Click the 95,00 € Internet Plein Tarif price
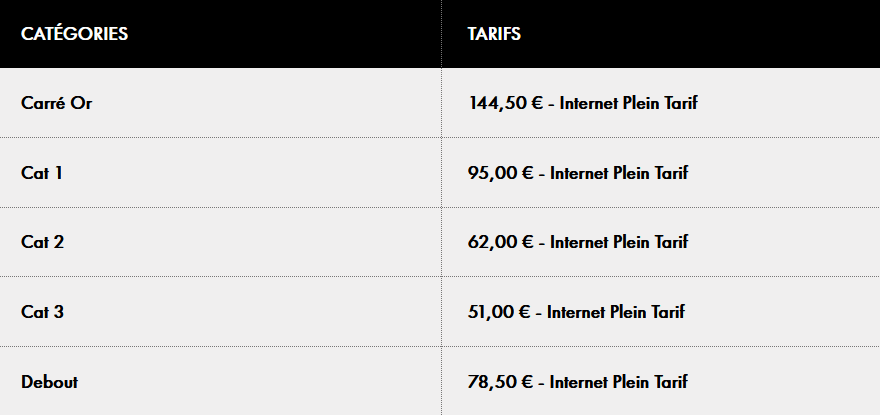880x415 pixels. 577,173
